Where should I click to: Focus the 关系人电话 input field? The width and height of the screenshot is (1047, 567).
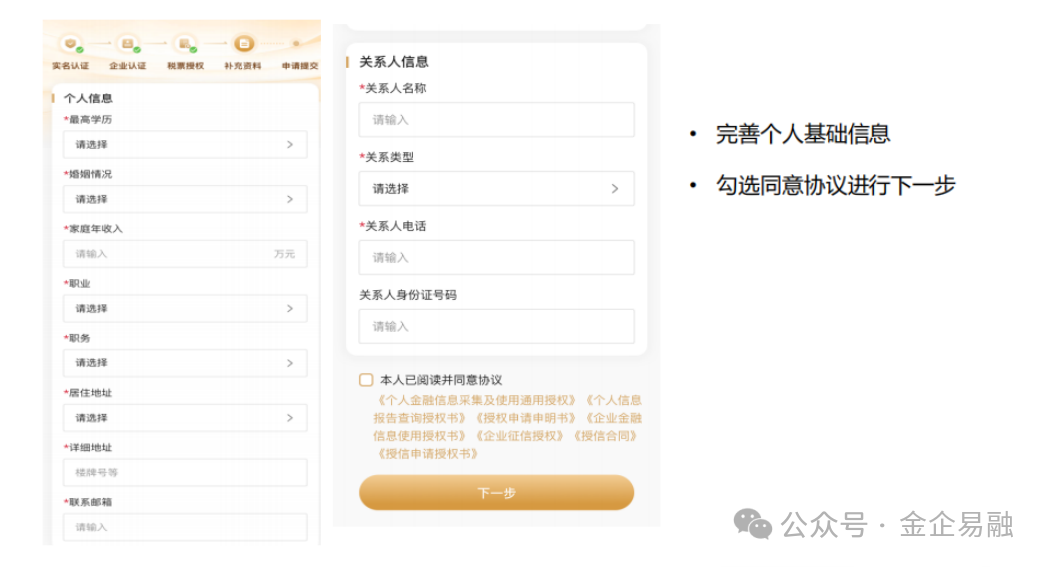point(496,257)
